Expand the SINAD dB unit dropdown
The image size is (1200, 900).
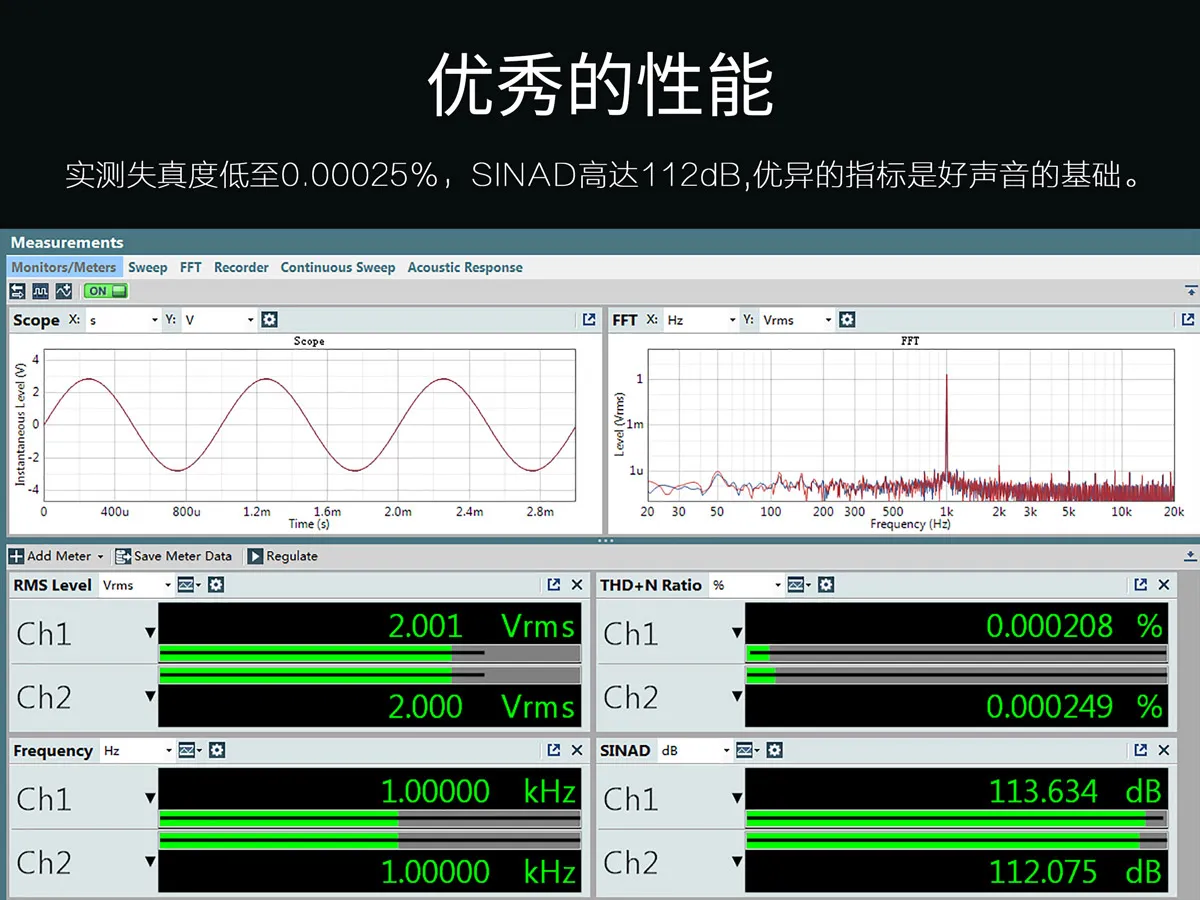pos(726,750)
